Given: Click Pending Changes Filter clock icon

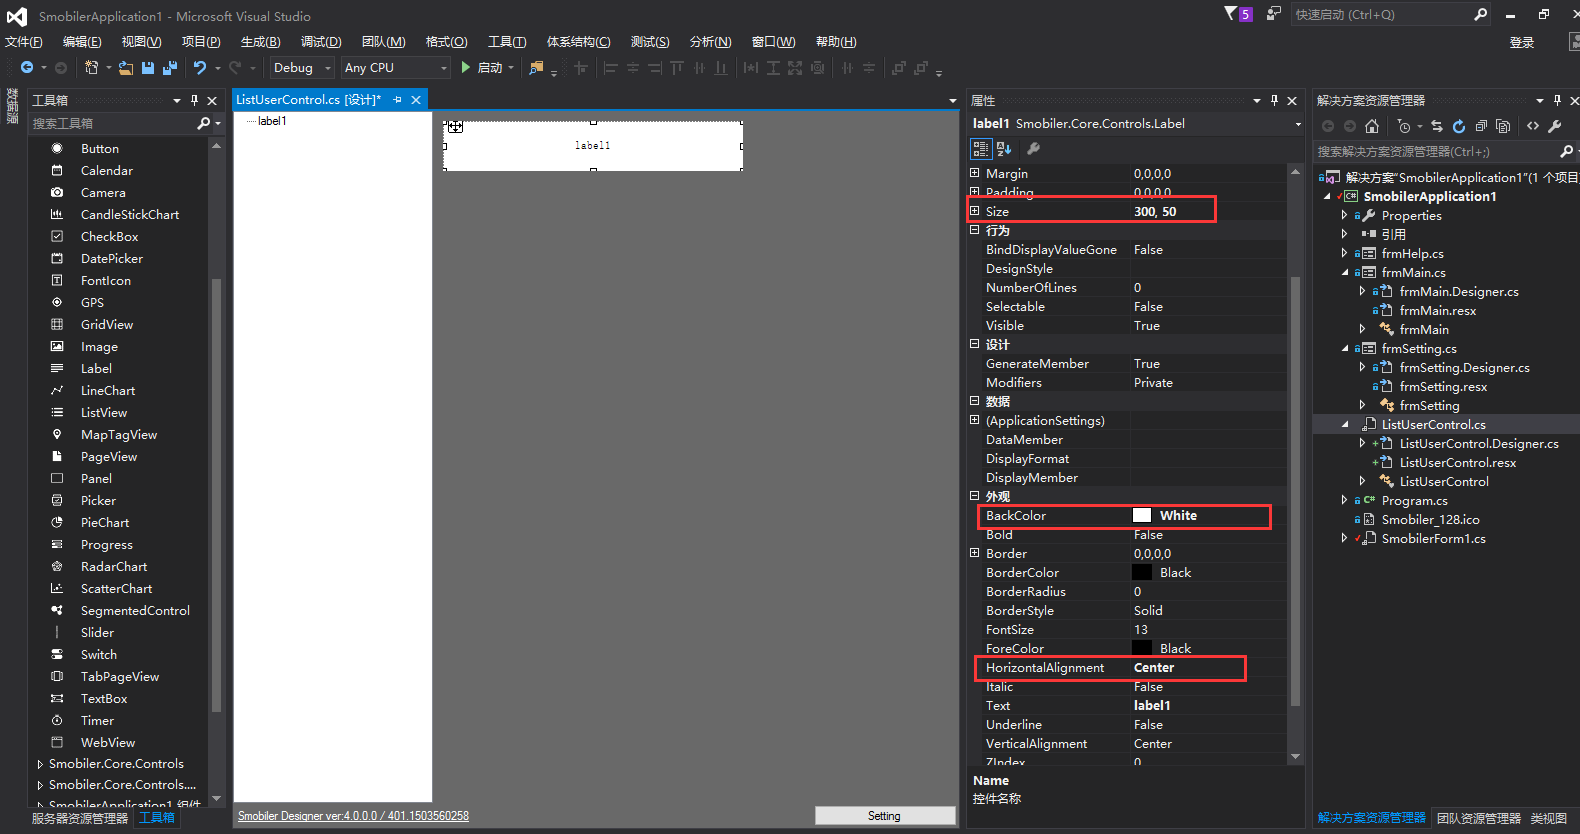Looking at the screenshot, I should tap(1405, 126).
